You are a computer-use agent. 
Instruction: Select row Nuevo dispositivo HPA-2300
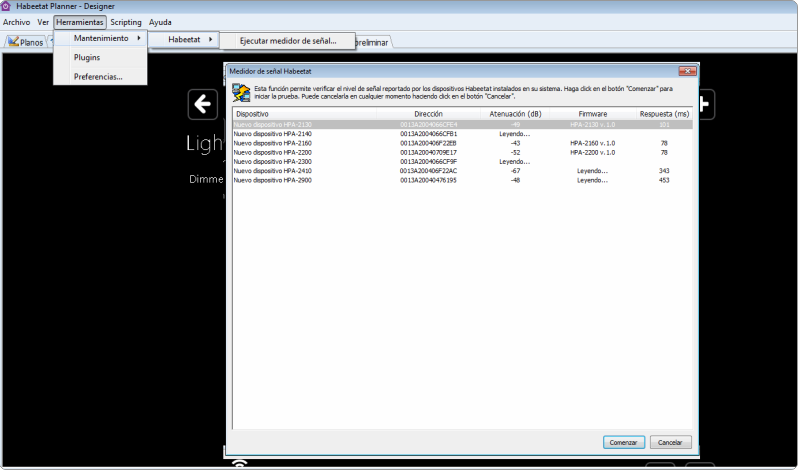(x=463, y=162)
